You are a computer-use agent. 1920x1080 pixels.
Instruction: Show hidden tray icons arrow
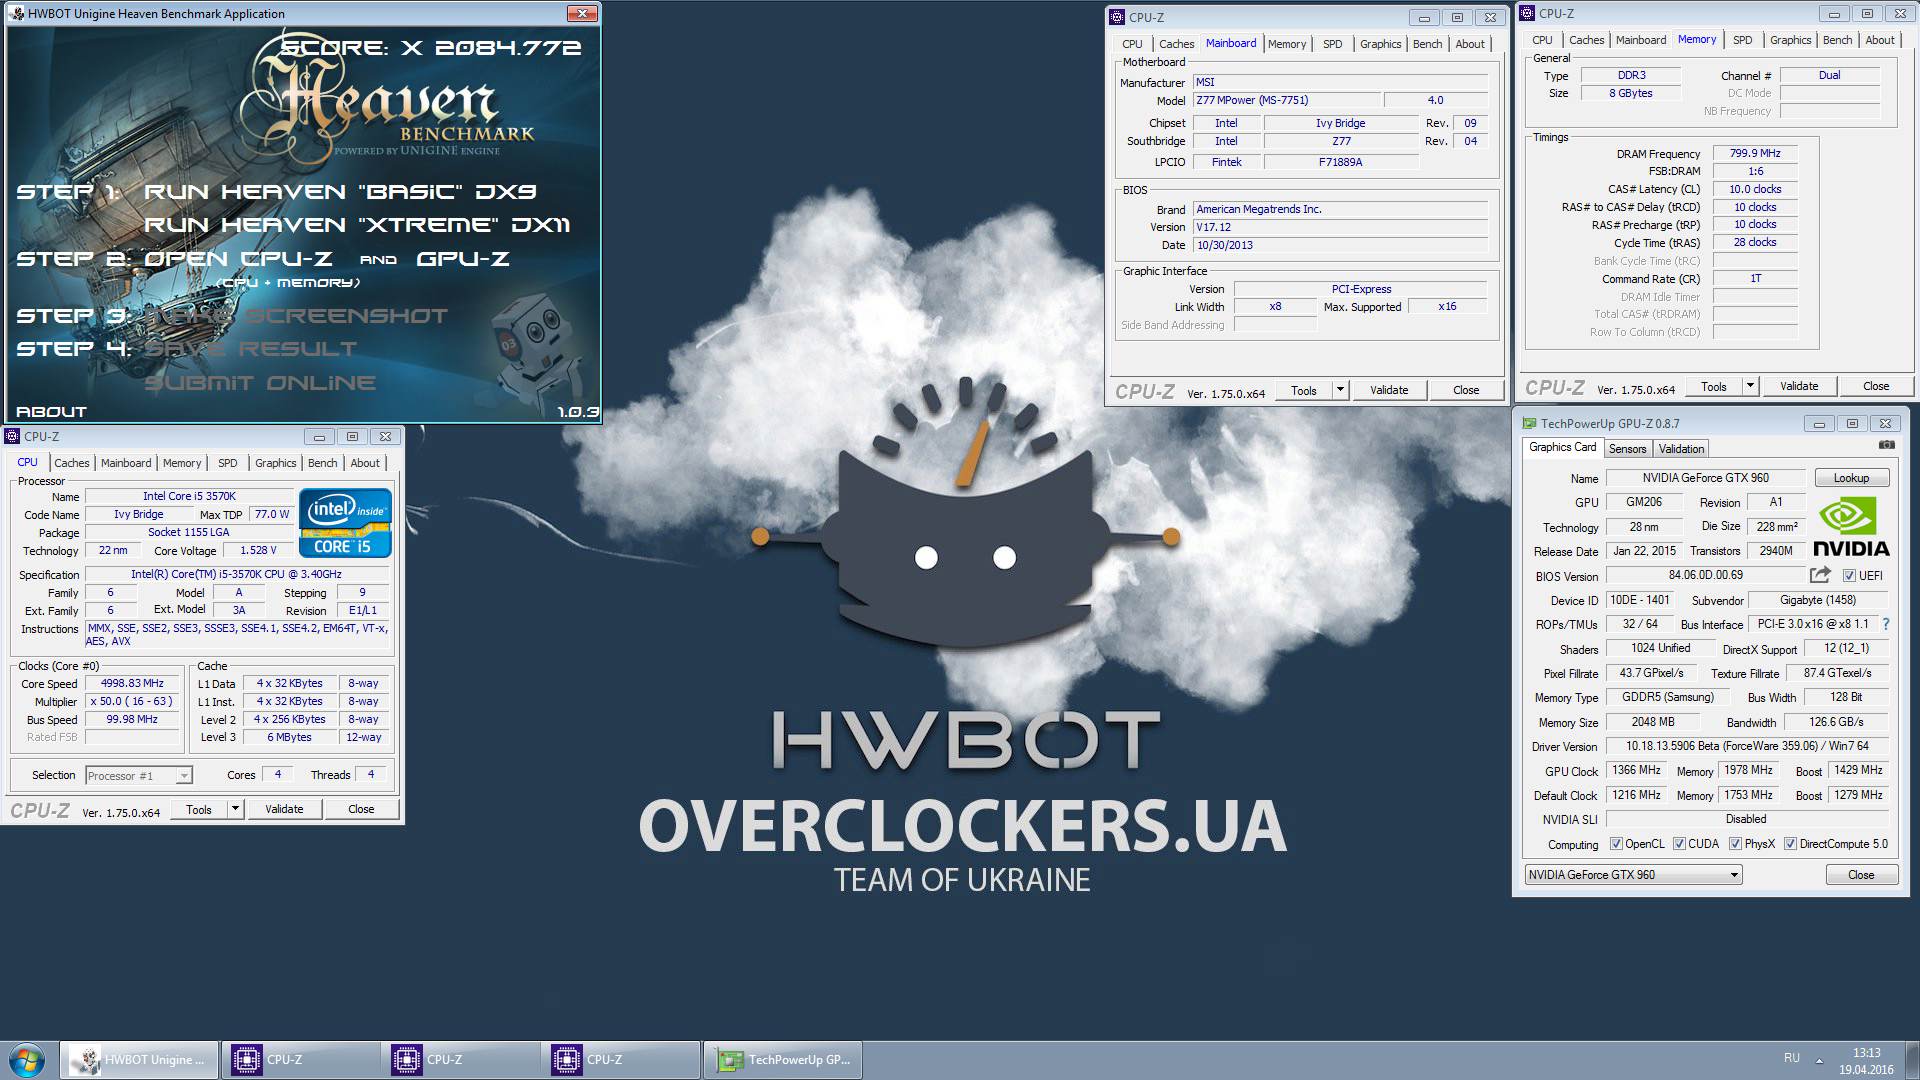point(1819,1060)
